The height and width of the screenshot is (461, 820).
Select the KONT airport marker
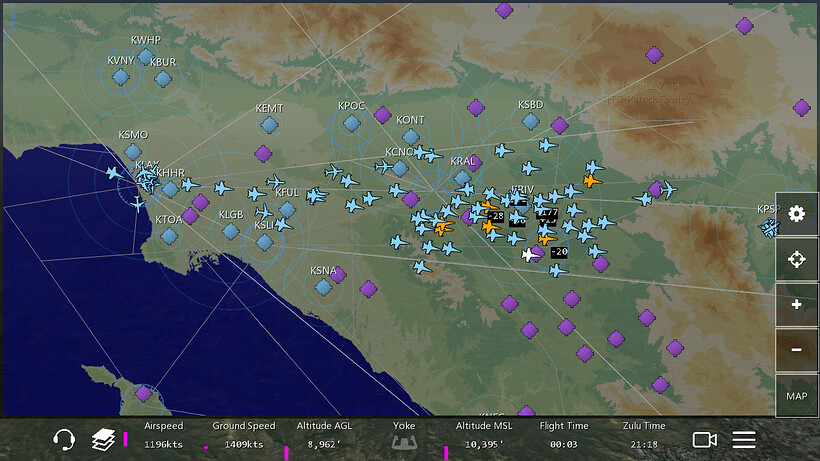[411, 137]
